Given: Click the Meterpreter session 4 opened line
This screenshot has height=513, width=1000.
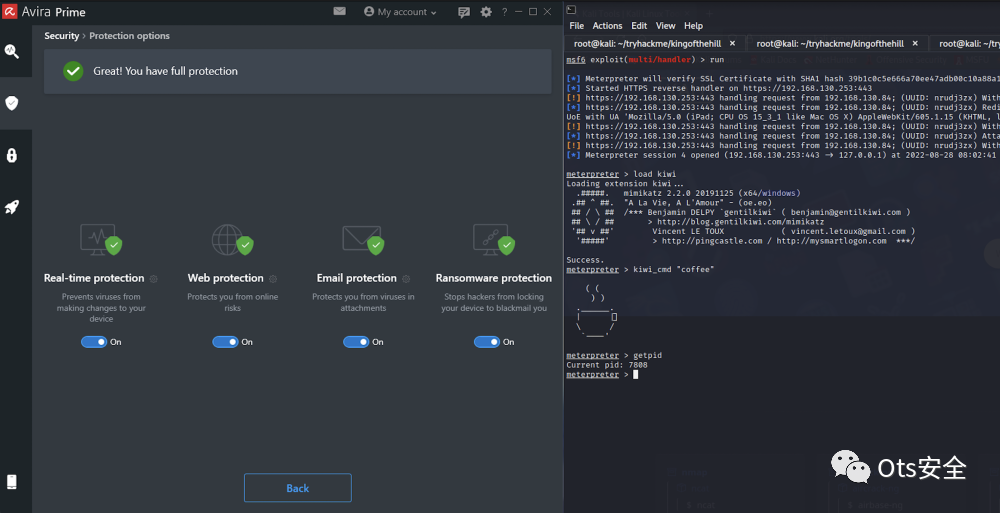Looking at the screenshot, I should click(783, 155).
